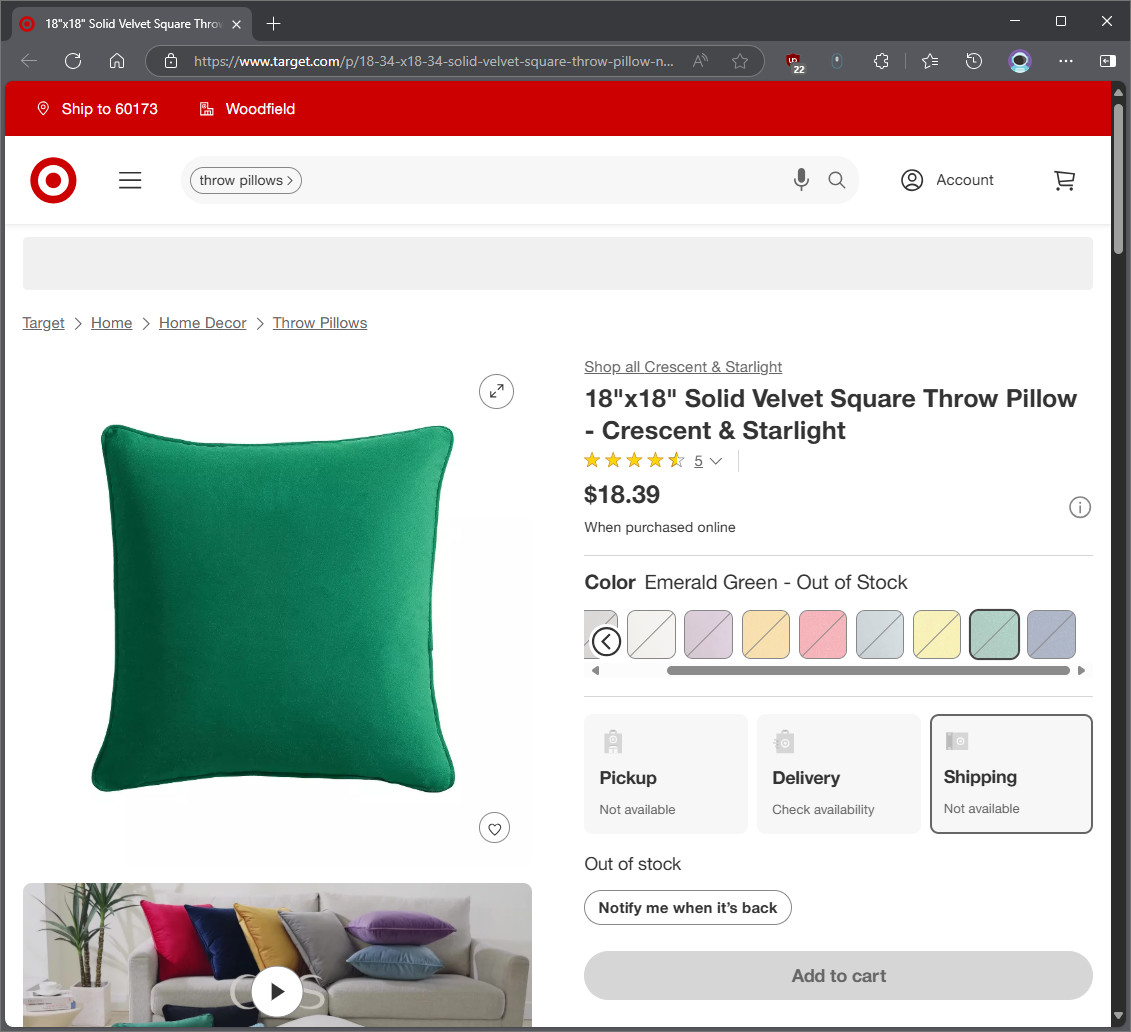Open the Account menu
1131x1032 pixels.
point(947,180)
